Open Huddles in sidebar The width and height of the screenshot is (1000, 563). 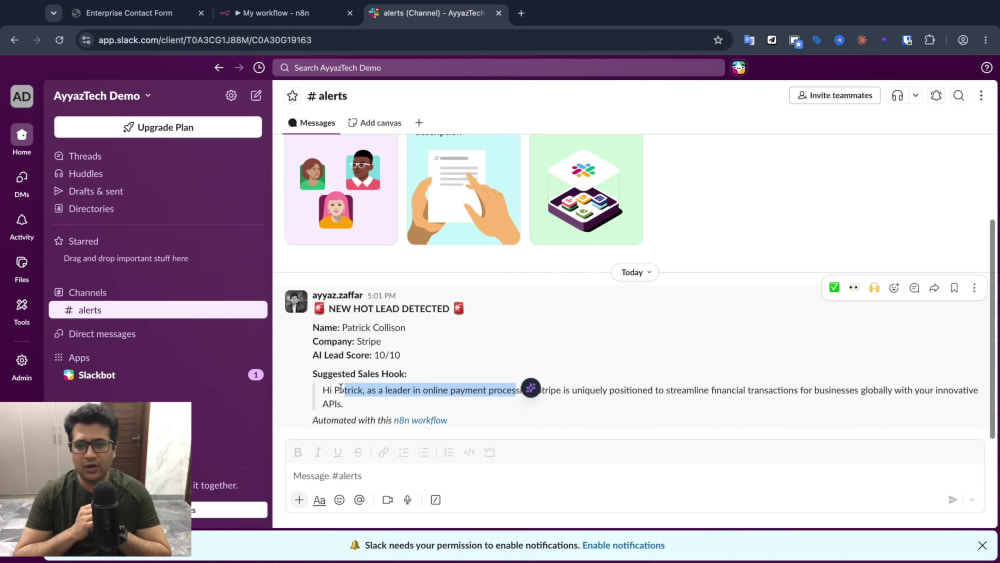85,173
